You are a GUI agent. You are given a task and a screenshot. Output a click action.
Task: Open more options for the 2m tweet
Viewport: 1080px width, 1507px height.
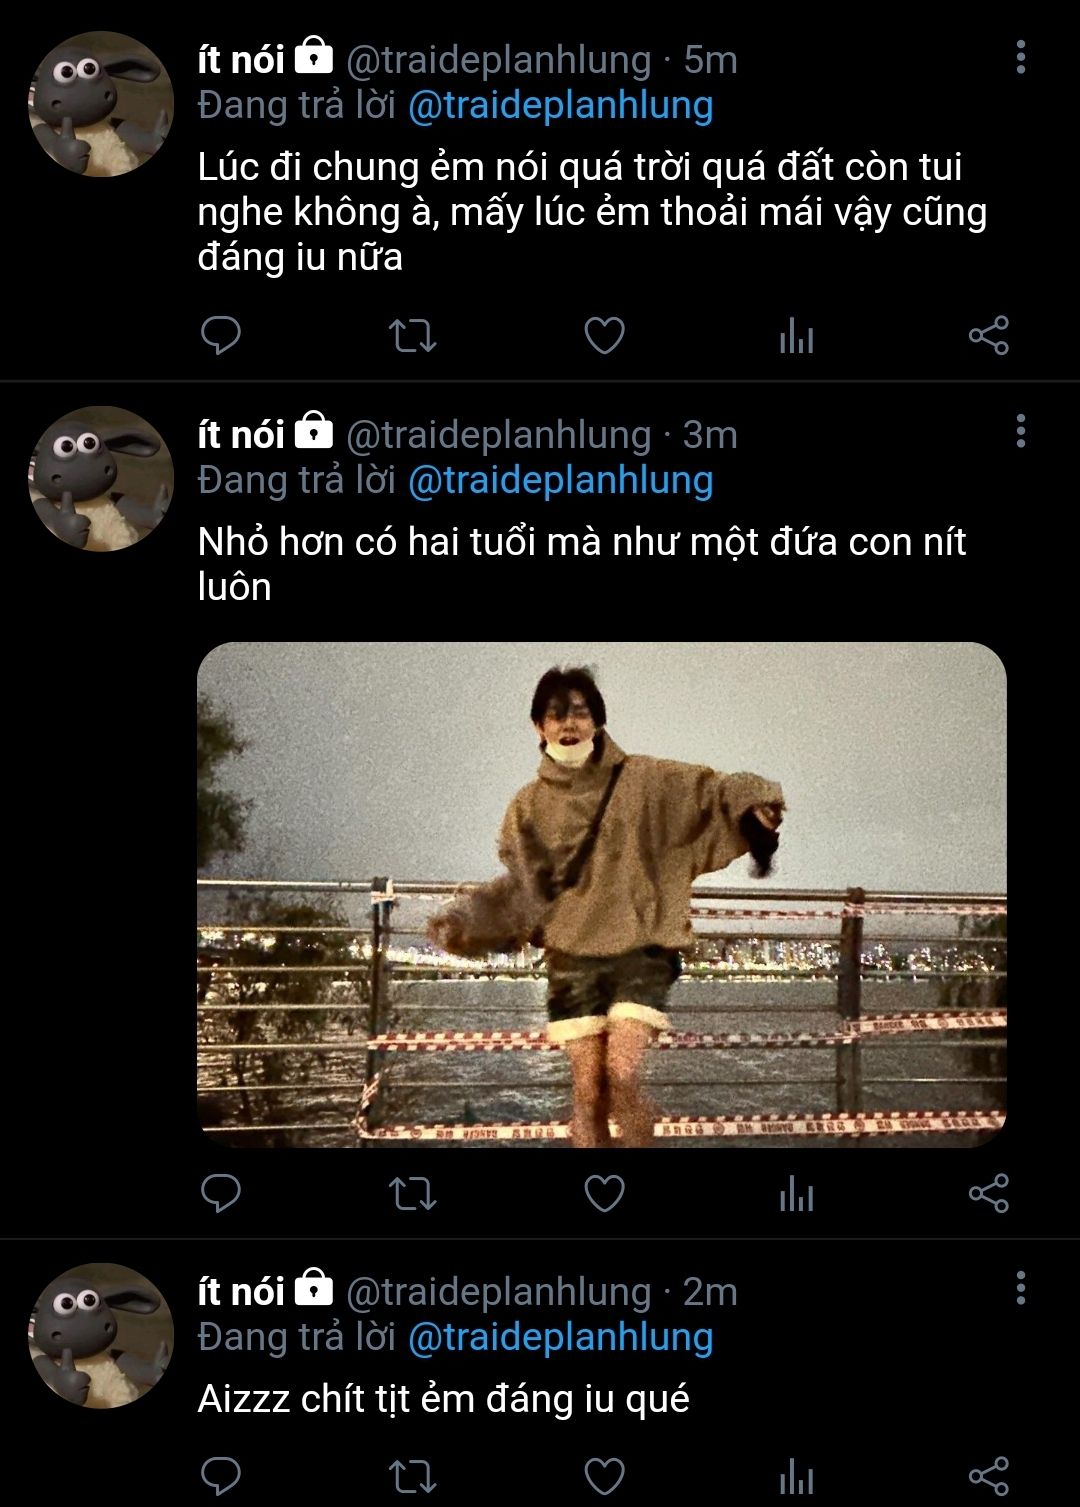tap(1020, 1288)
